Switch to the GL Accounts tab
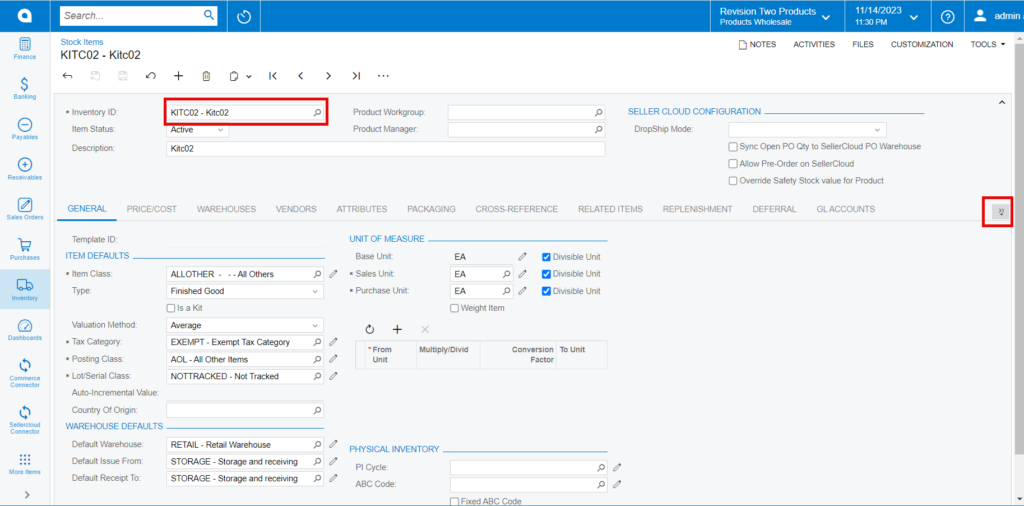 click(x=846, y=209)
